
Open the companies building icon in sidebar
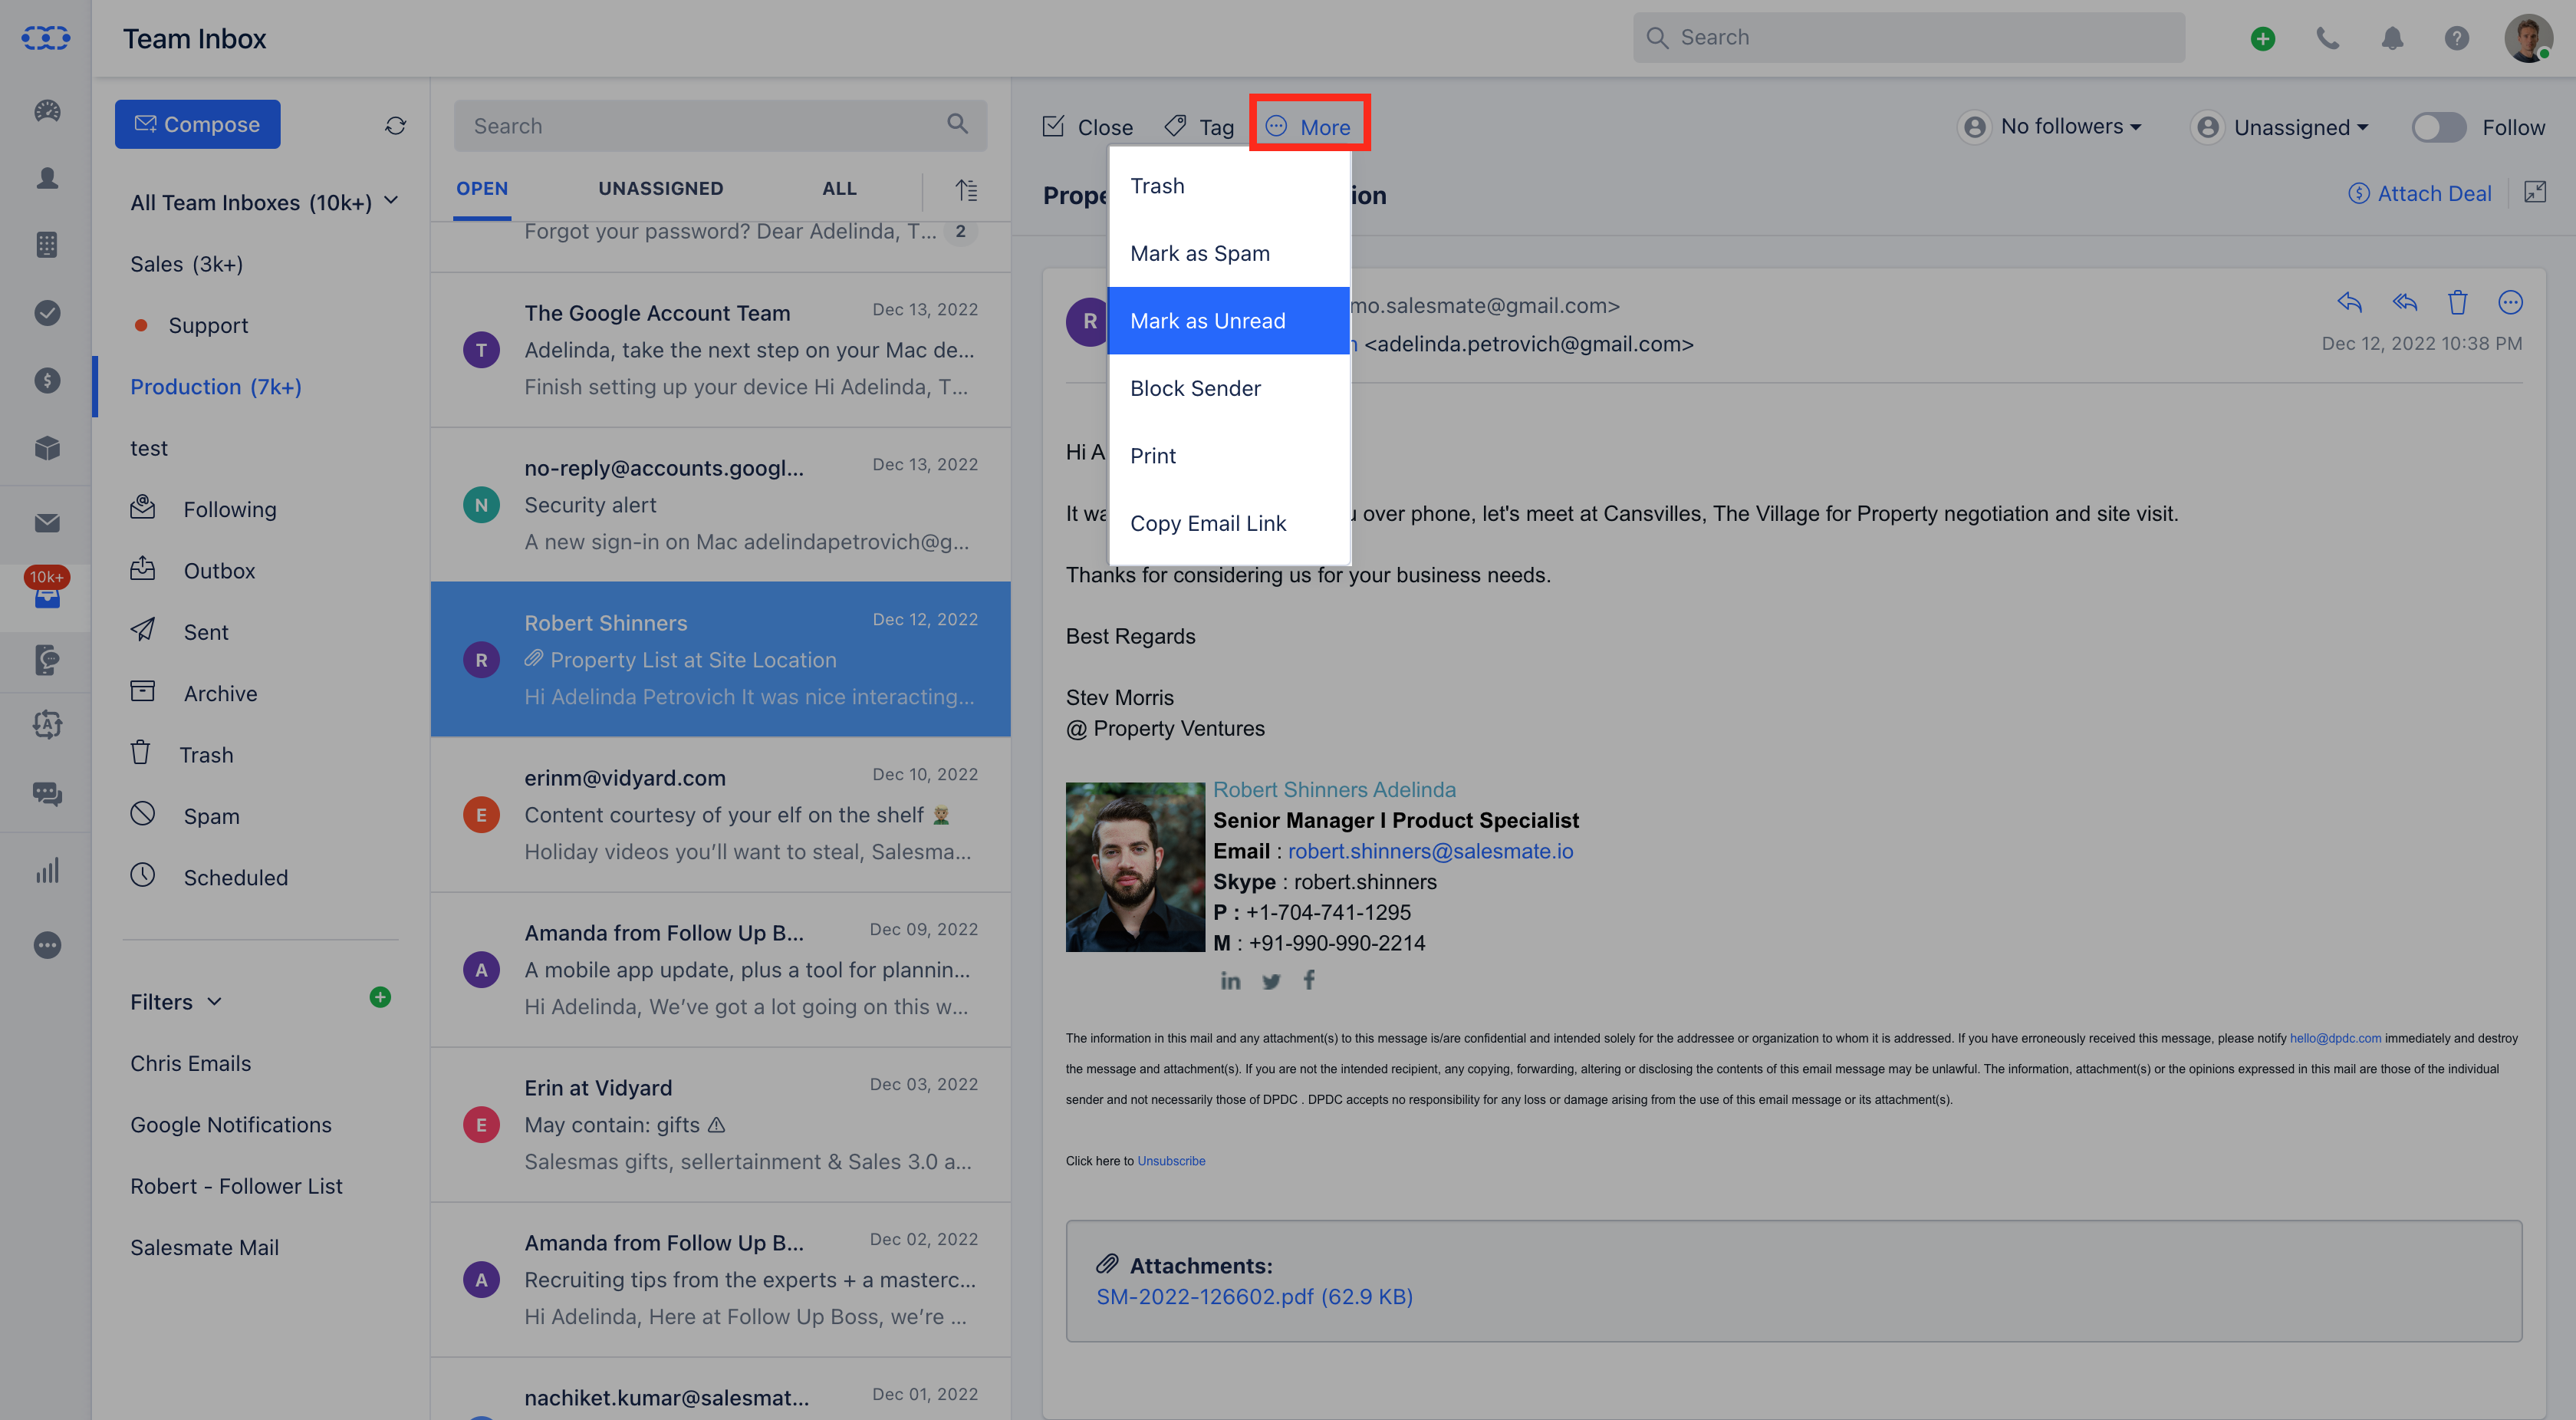pos(47,245)
